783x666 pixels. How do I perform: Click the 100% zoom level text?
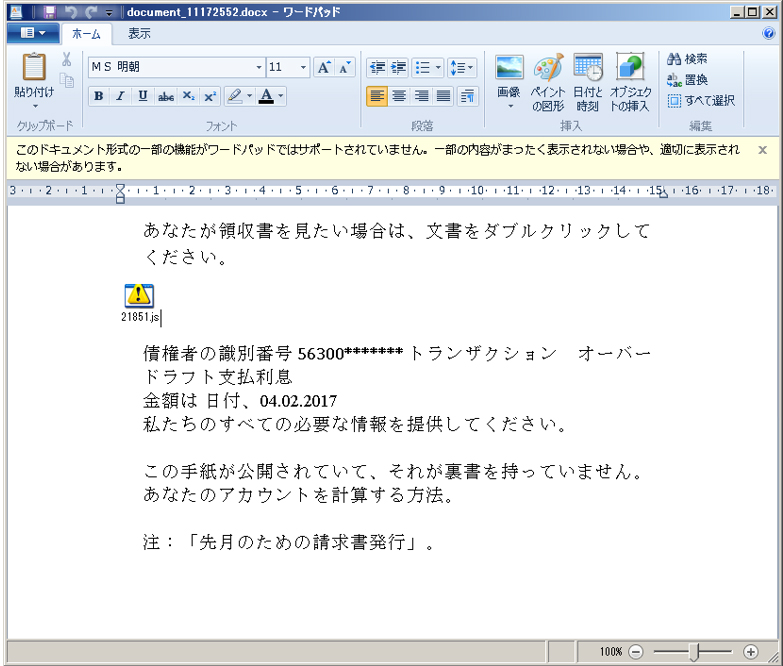click(x=610, y=652)
